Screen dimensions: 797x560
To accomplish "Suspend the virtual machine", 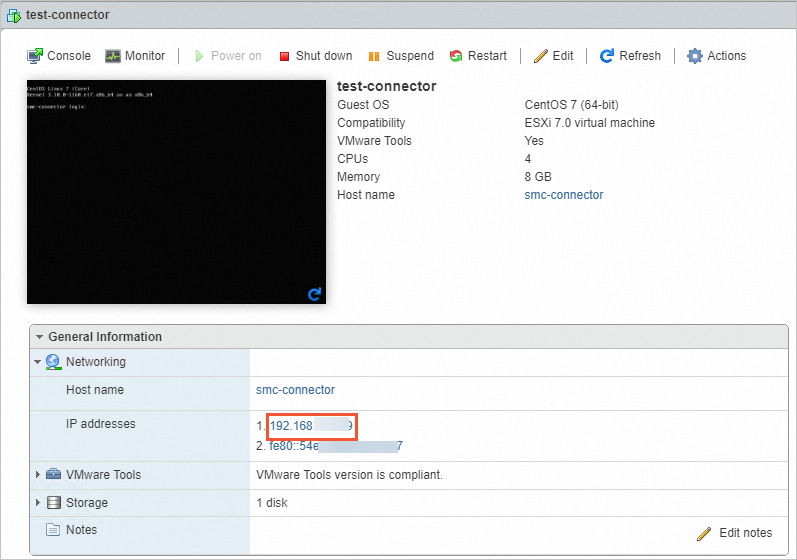I will pos(401,56).
